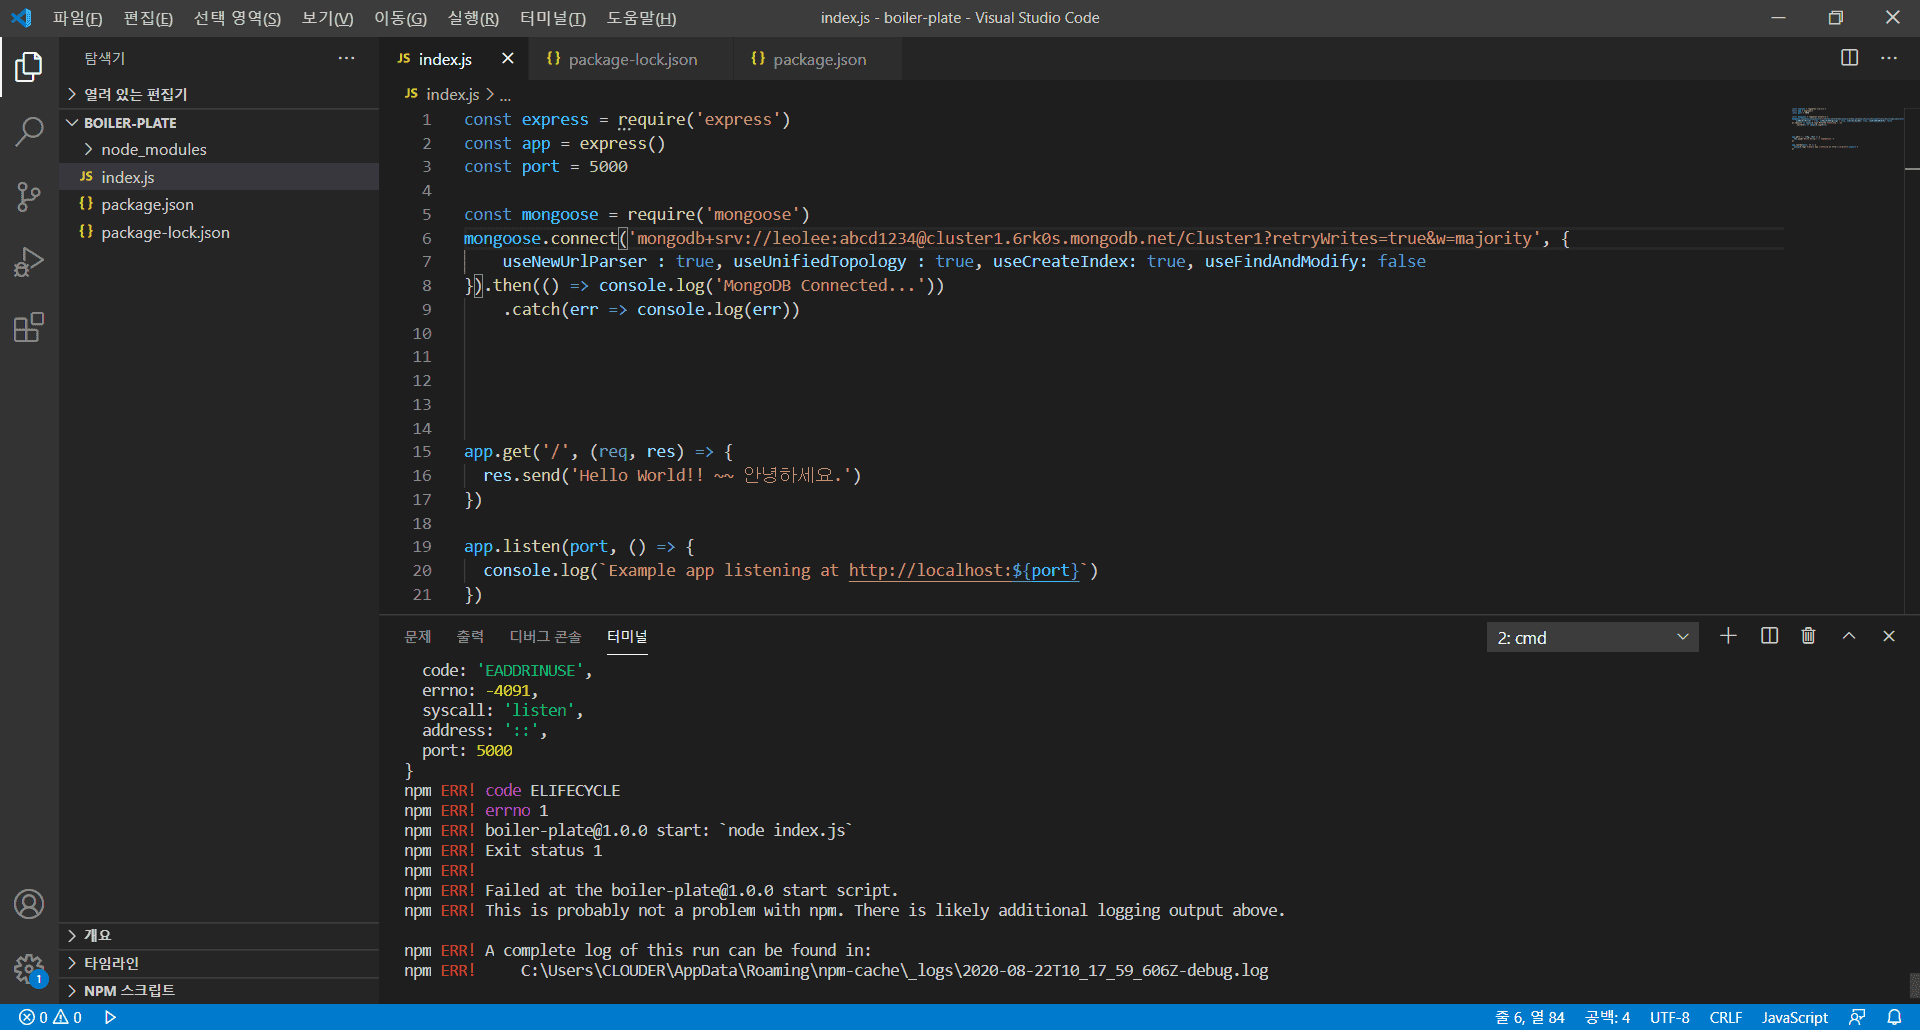Viewport: 1920px width, 1030px height.
Task: Open breadcrumb ellipsis symbol picker
Action: click(505, 95)
